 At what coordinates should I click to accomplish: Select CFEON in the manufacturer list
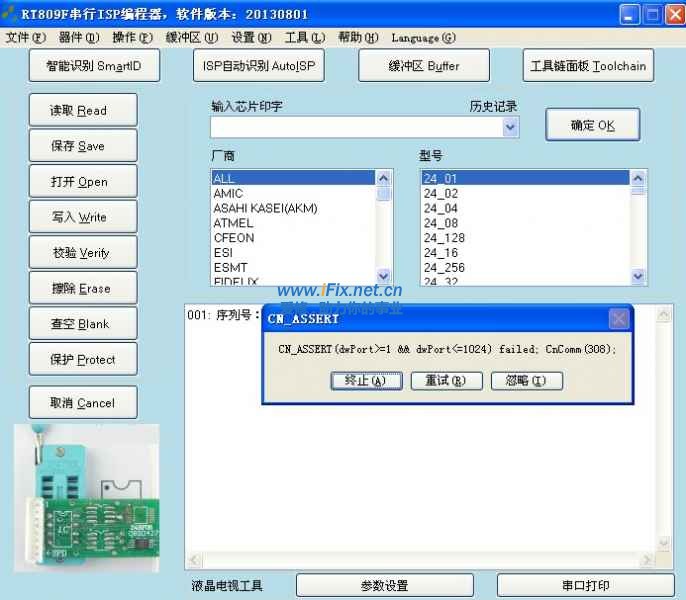coord(293,238)
